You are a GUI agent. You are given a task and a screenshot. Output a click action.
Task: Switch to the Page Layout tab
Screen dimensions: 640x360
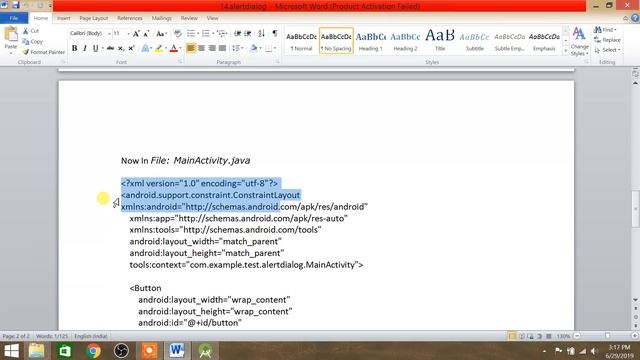[93, 18]
